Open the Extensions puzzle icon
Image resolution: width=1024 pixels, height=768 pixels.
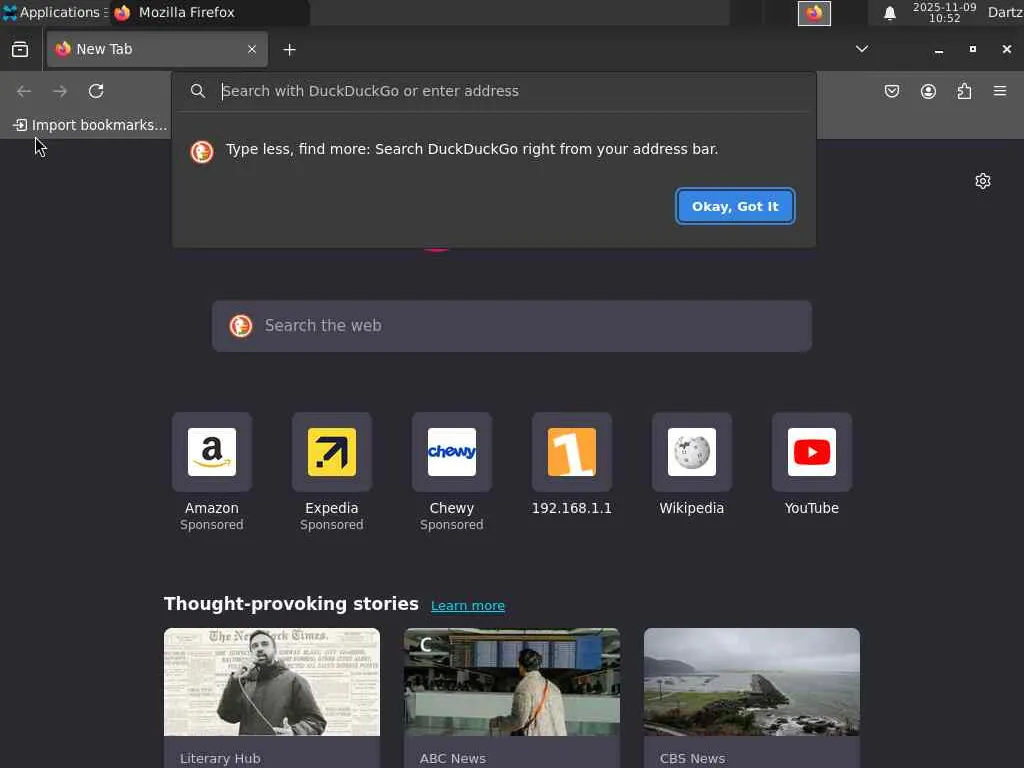tap(964, 91)
